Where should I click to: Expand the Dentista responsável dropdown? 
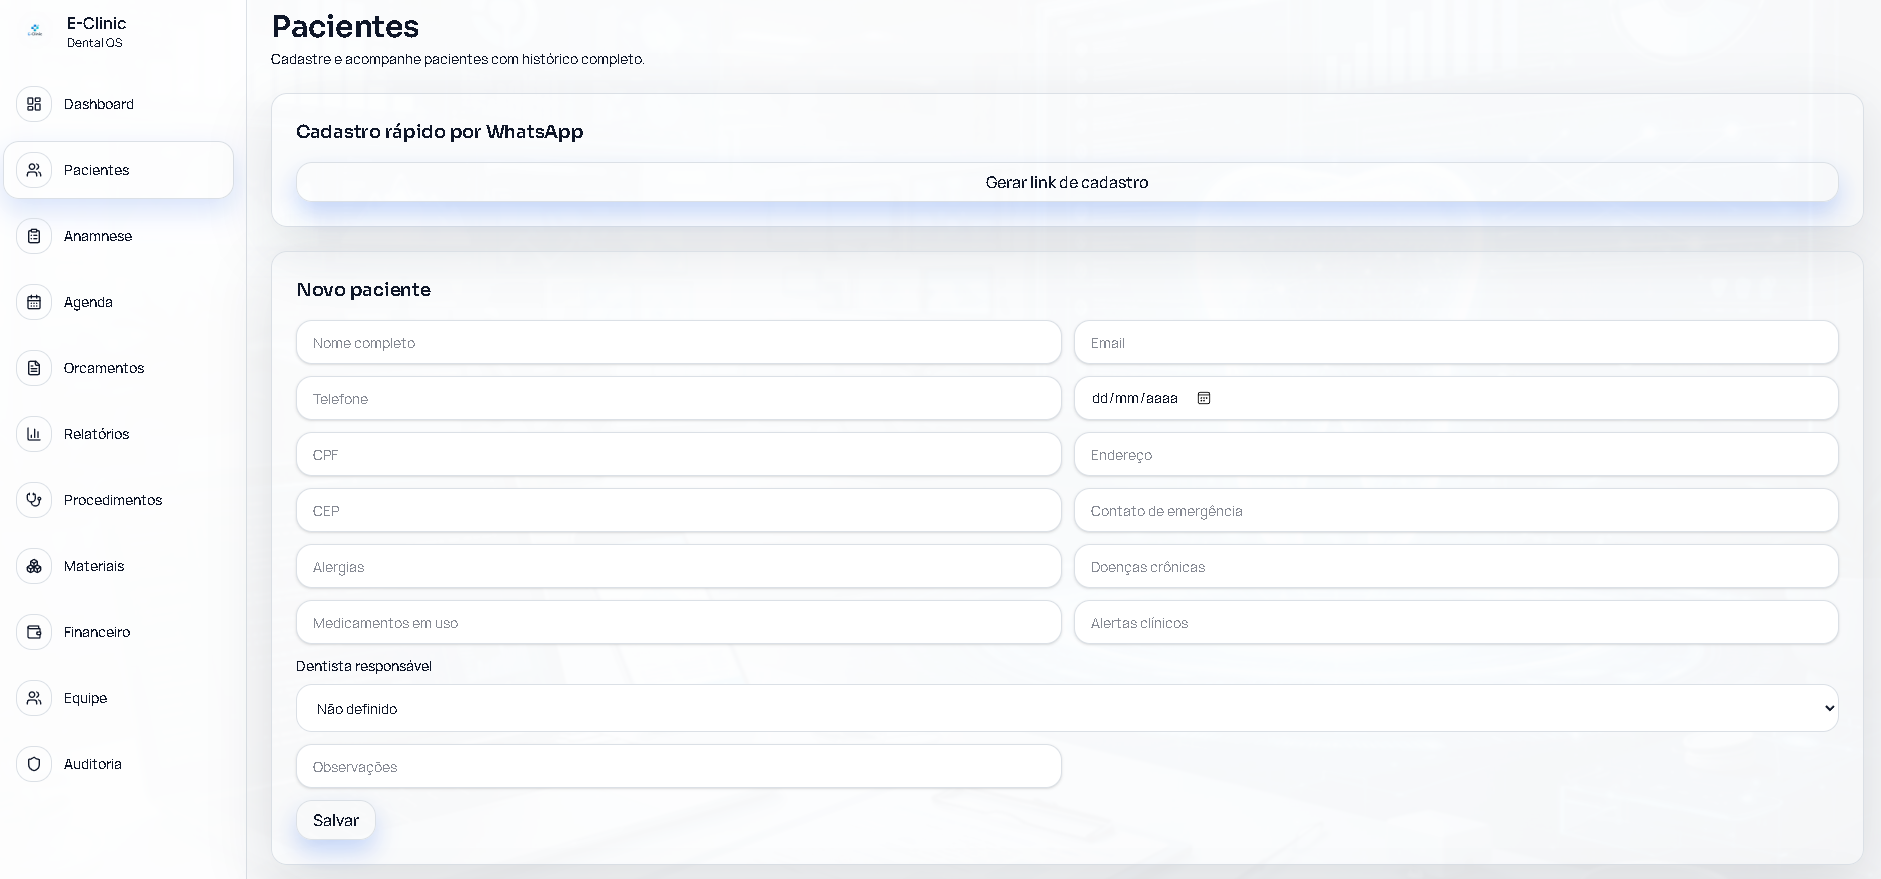click(x=1067, y=708)
